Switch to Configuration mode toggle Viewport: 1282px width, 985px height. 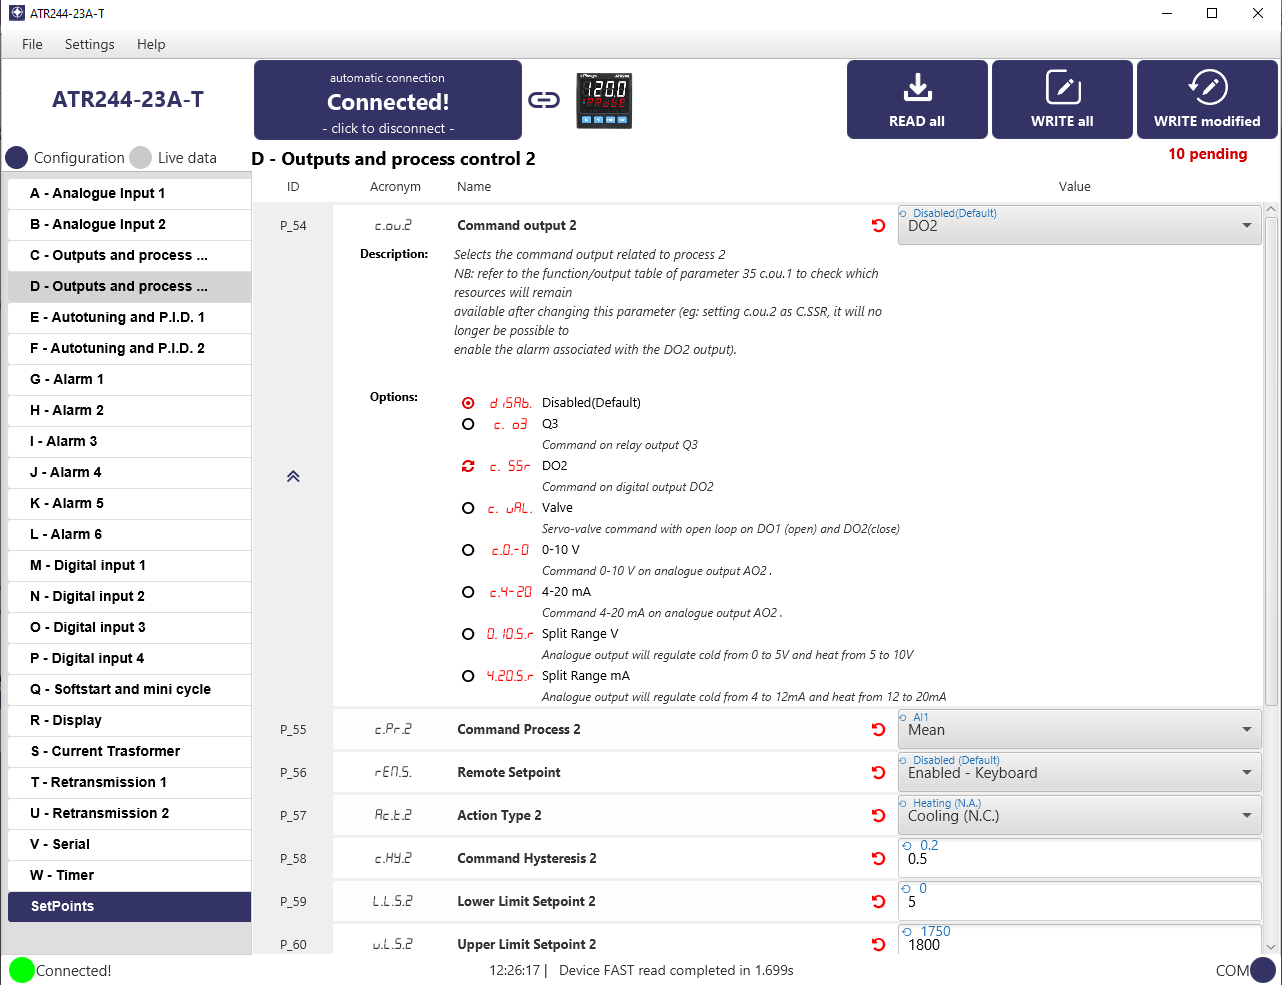point(17,158)
